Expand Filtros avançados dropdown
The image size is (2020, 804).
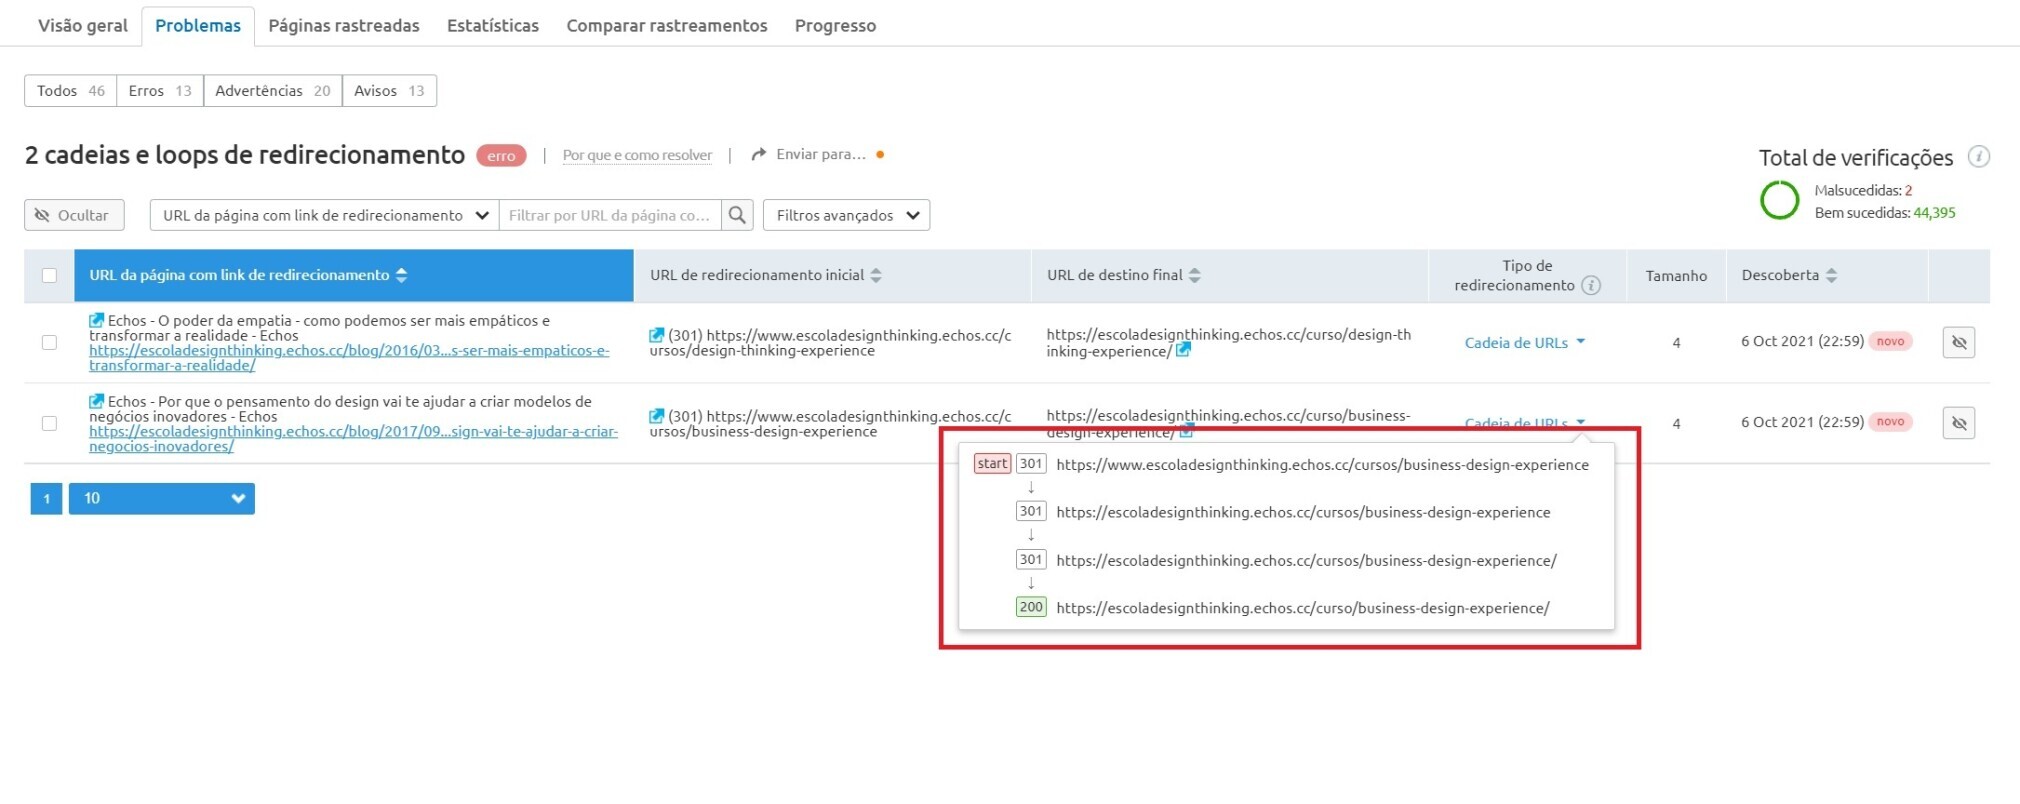(846, 215)
